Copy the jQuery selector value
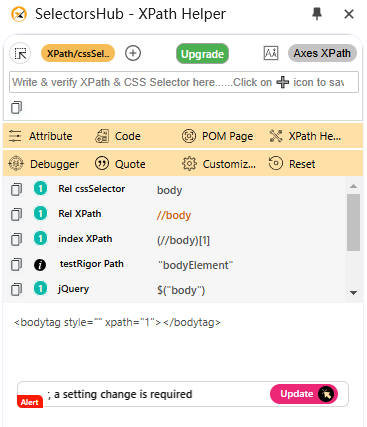This screenshot has width=367, height=427. tap(16, 289)
